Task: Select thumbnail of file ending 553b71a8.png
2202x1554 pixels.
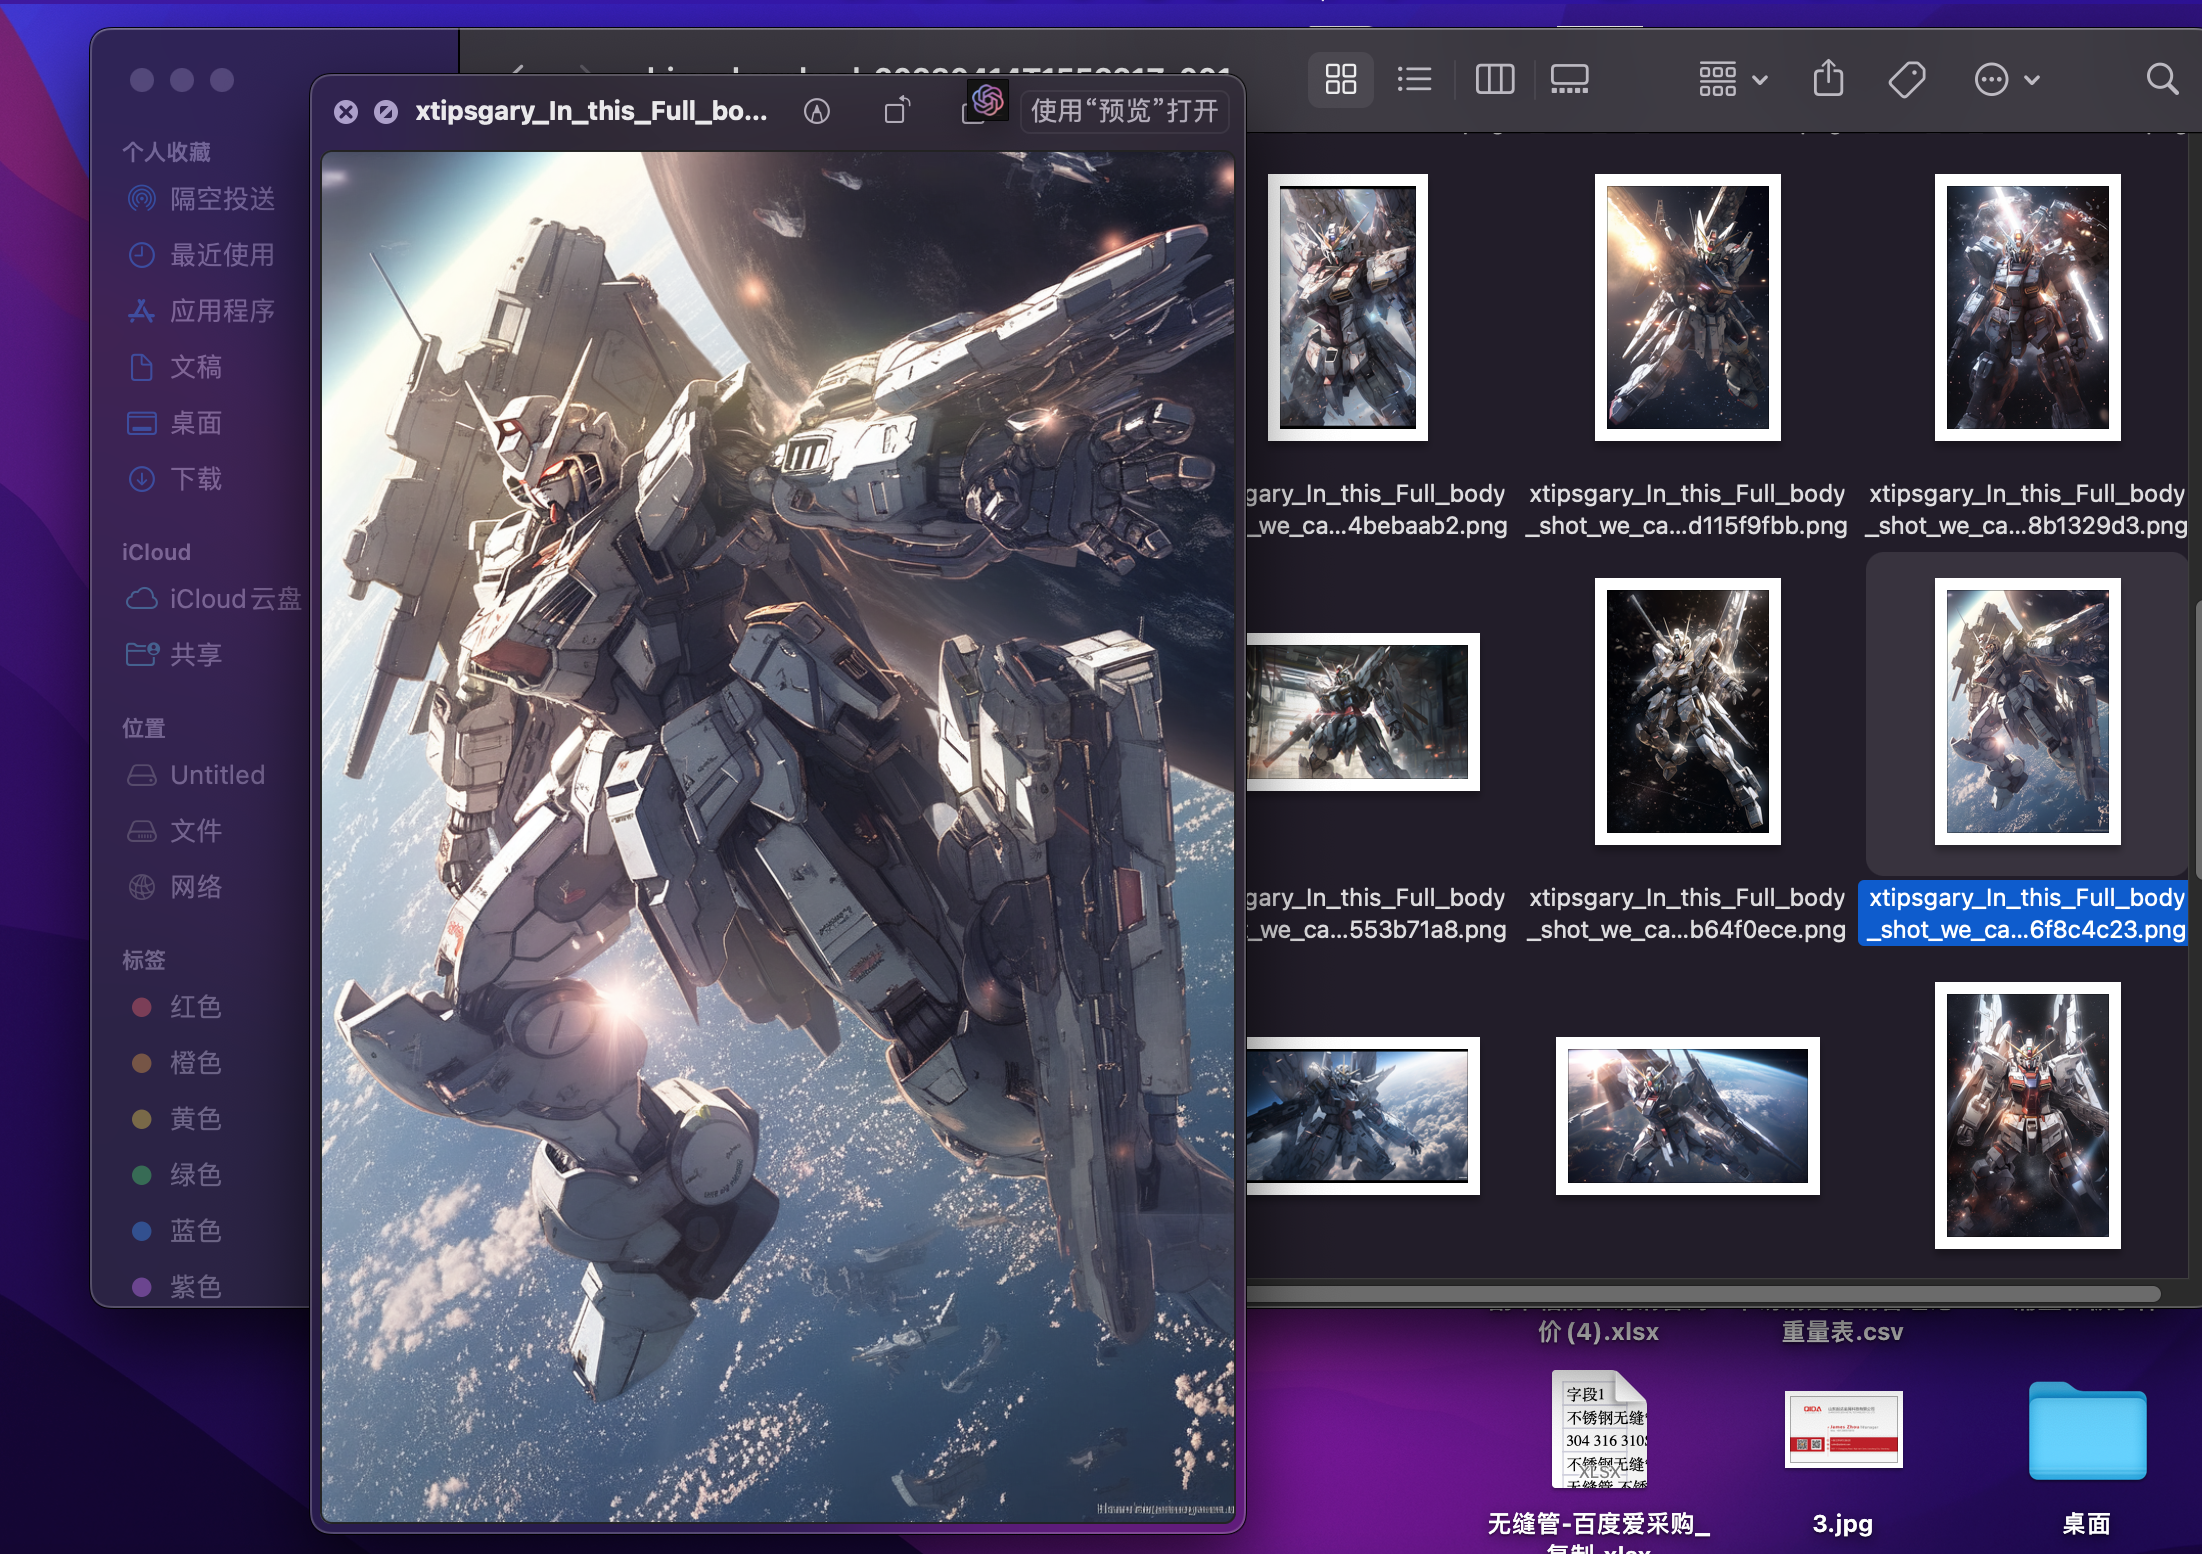Action: coord(1362,711)
